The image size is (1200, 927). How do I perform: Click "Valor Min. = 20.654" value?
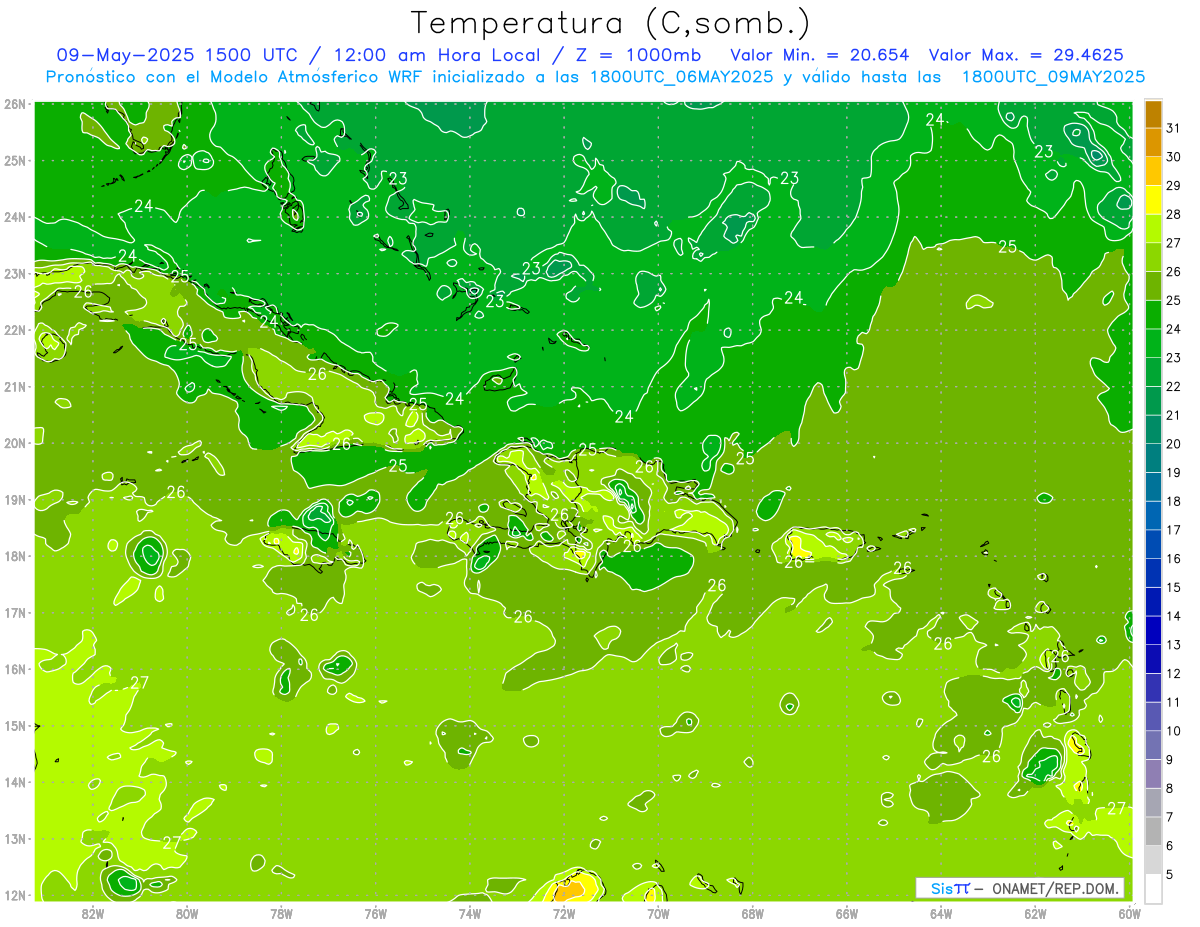[820, 55]
